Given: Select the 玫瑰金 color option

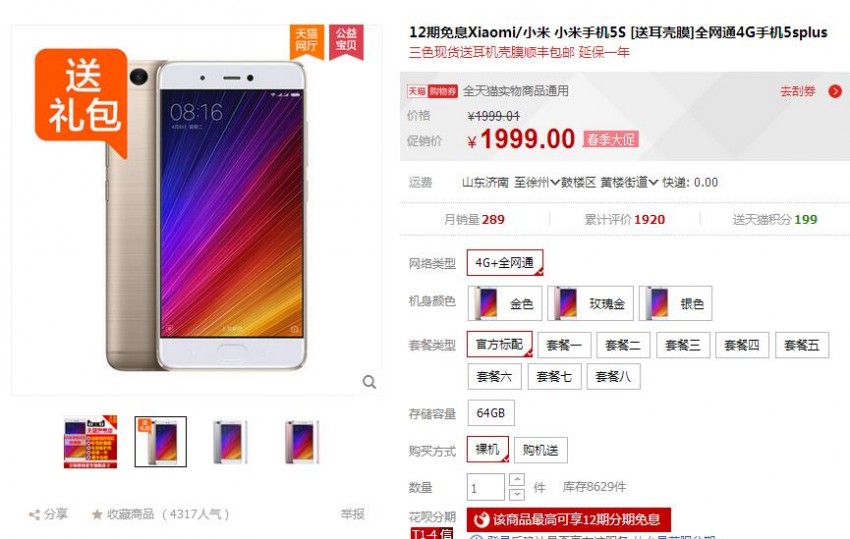Looking at the screenshot, I should (590, 303).
